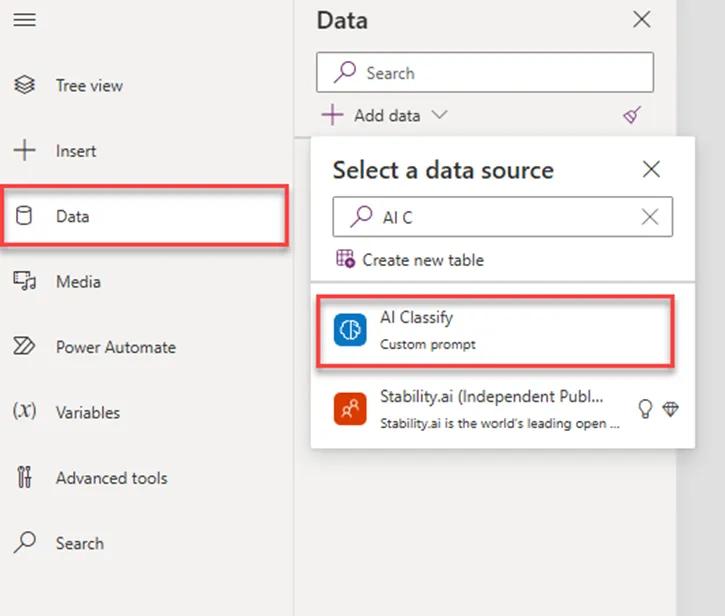The height and width of the screenshot is (616, 725).
Task: Open the Power Automate panel
Action: pyautogui.click(x=115, y=347)
